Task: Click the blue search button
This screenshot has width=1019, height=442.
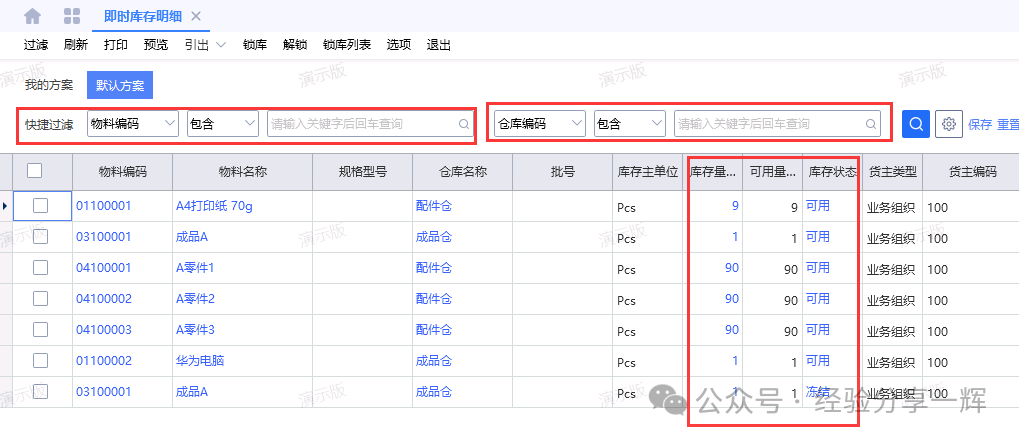Action: tap(915, 124)
